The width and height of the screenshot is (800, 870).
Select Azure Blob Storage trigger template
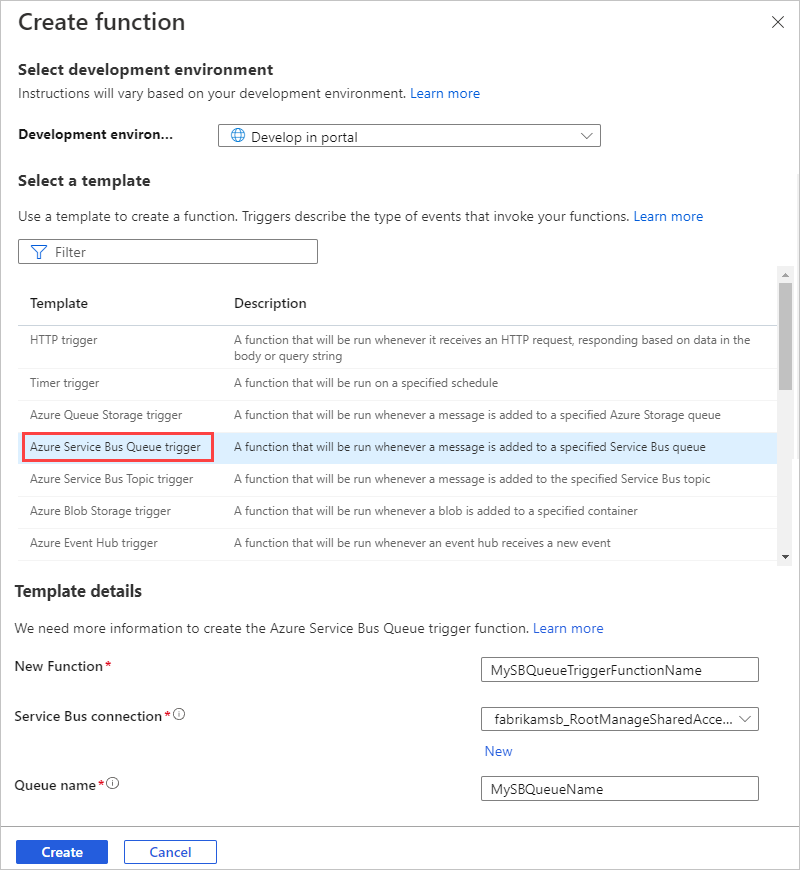100,511
